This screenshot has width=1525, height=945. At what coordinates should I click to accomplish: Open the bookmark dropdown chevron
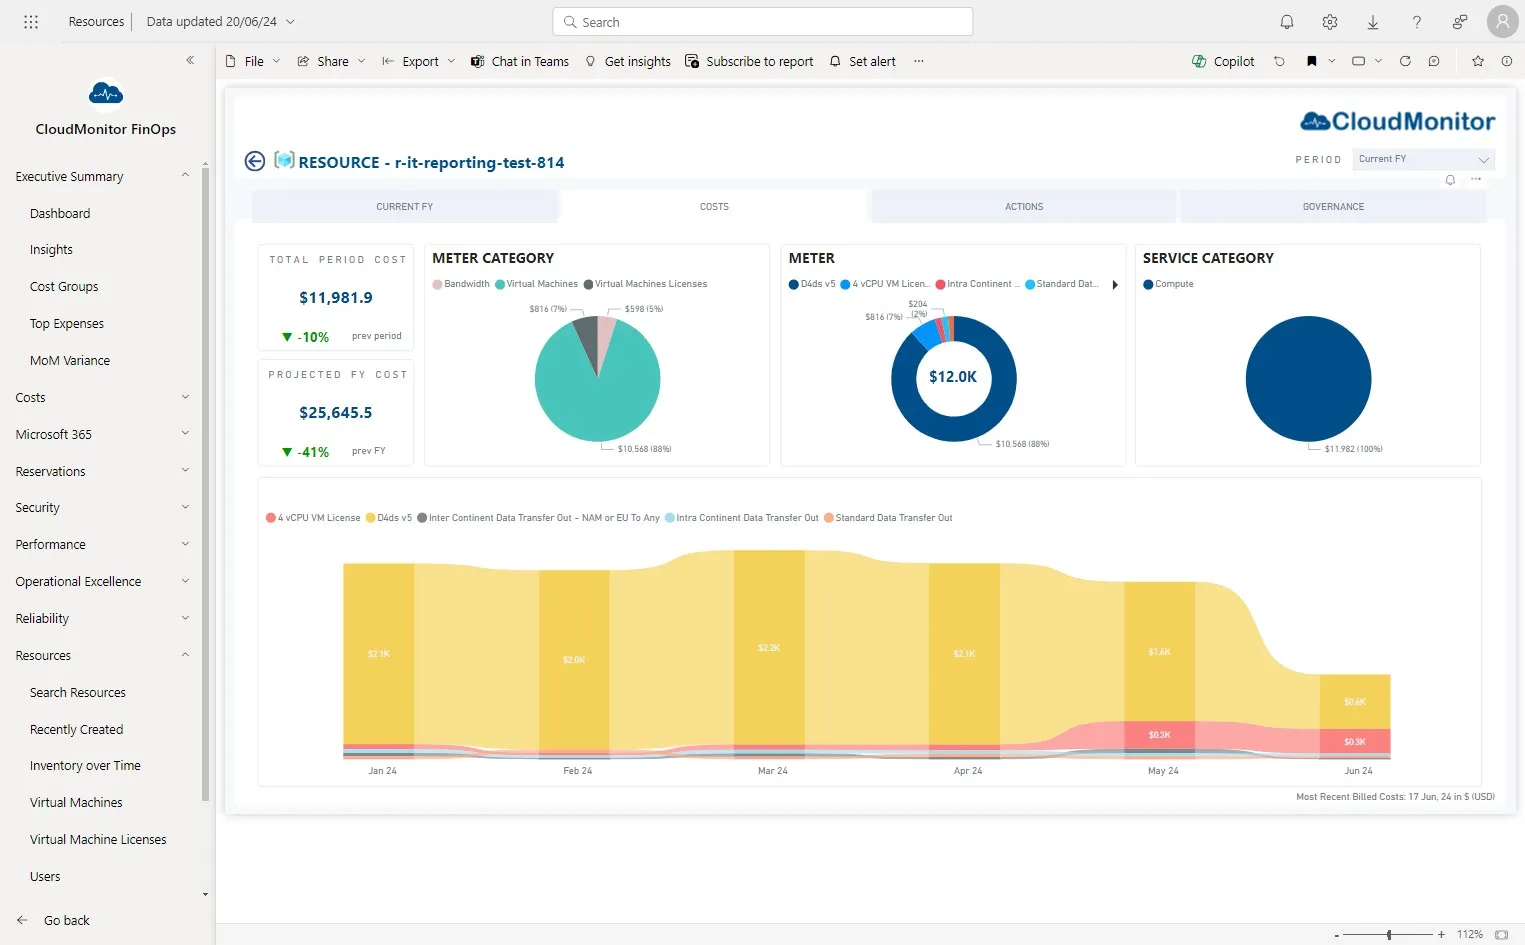(x=1332, y=61)
